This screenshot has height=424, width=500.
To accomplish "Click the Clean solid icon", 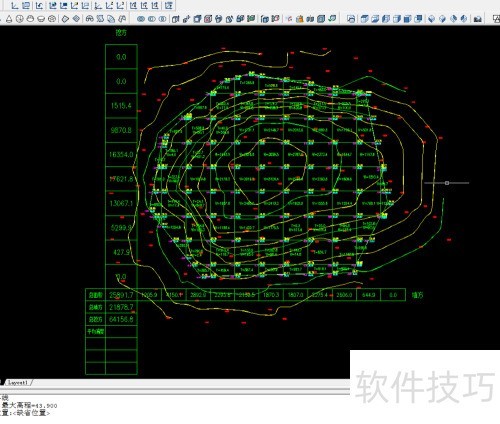I will pos(289,19).
